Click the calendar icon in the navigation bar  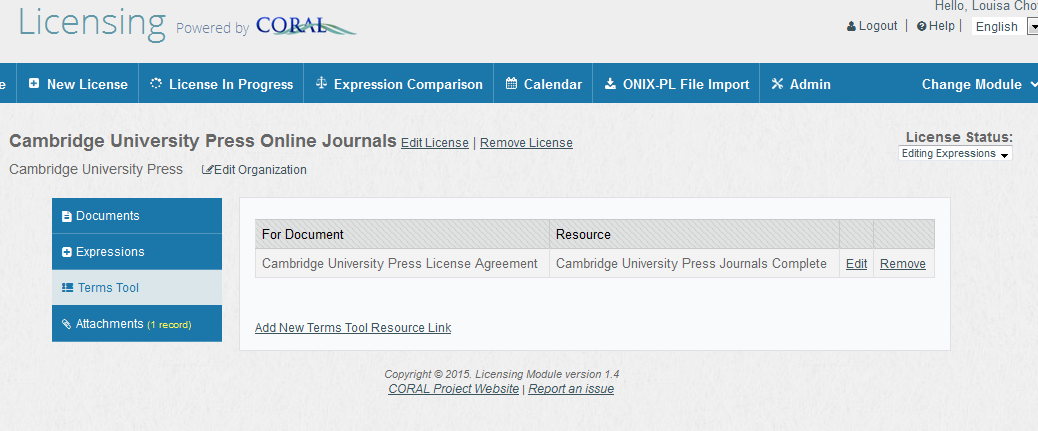pos(511,84)
